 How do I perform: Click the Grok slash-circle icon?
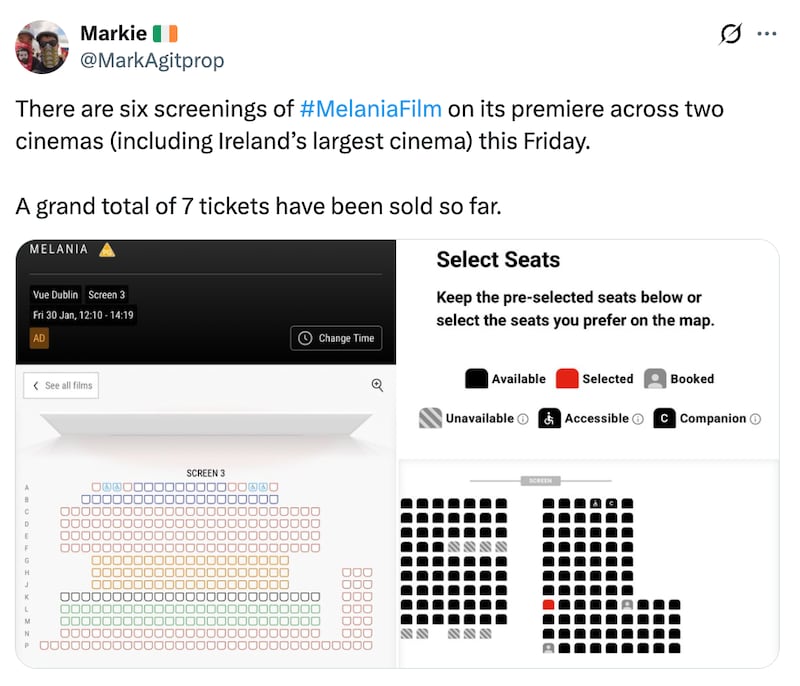pos(731,34)
